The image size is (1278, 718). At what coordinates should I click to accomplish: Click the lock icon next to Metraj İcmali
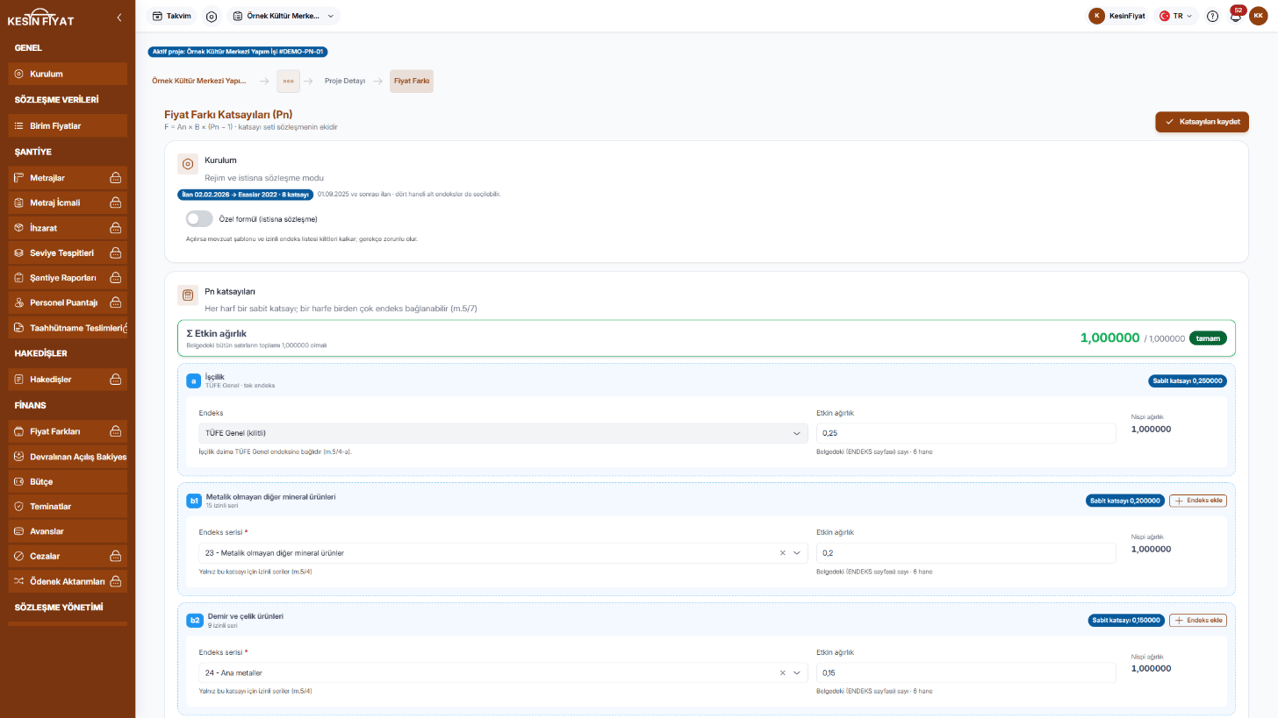[116, 203]
